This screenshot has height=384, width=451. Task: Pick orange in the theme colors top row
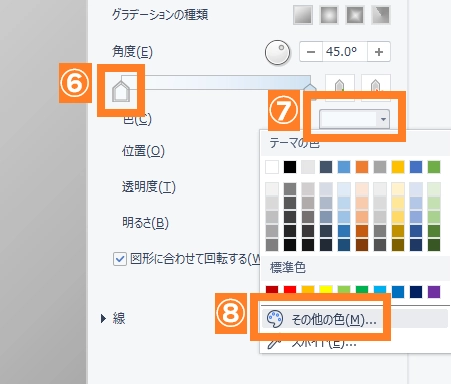click(362, 167)
